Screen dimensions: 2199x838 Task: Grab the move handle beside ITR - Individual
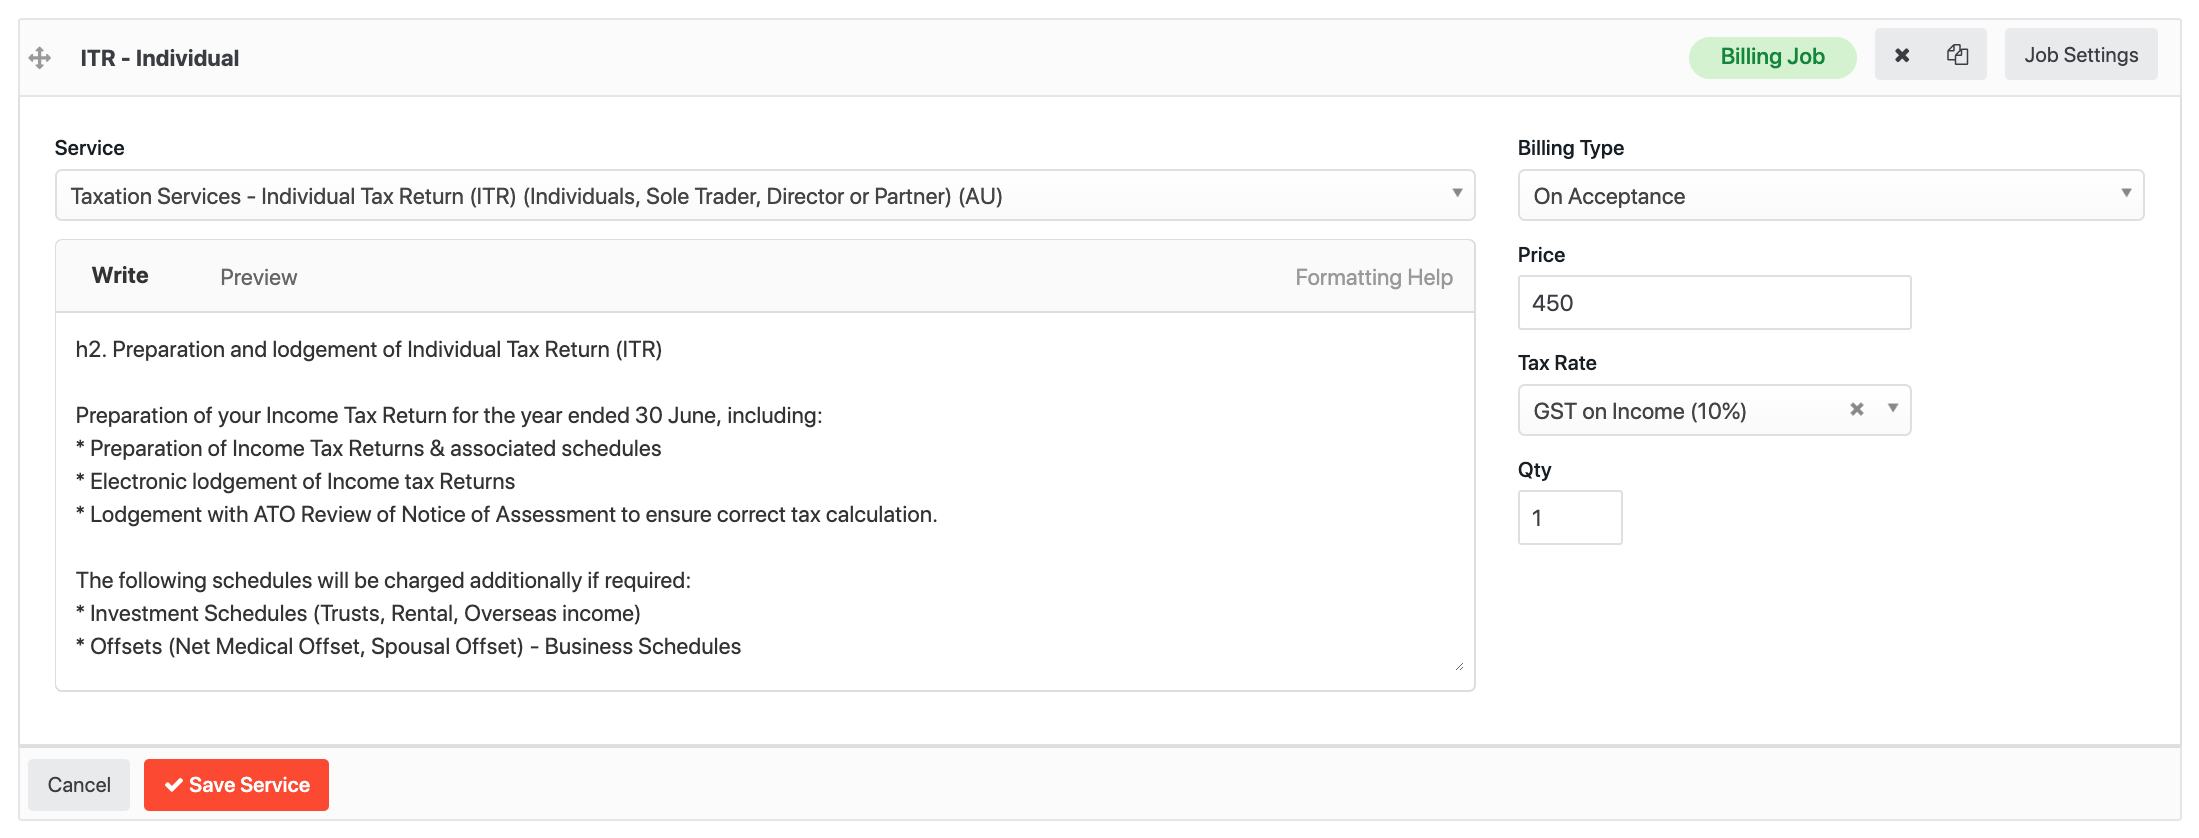click(x=40, y=58)
